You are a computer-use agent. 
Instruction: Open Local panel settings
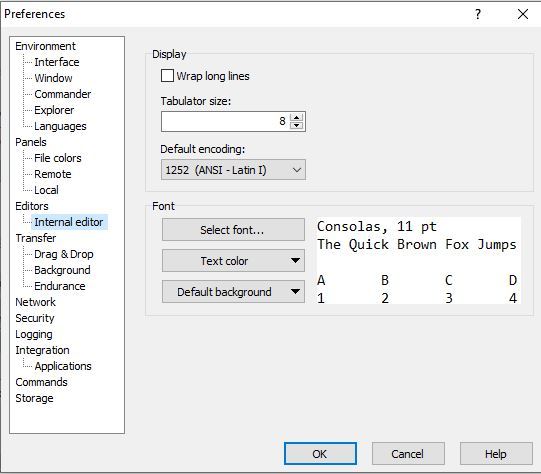[46, 190]
